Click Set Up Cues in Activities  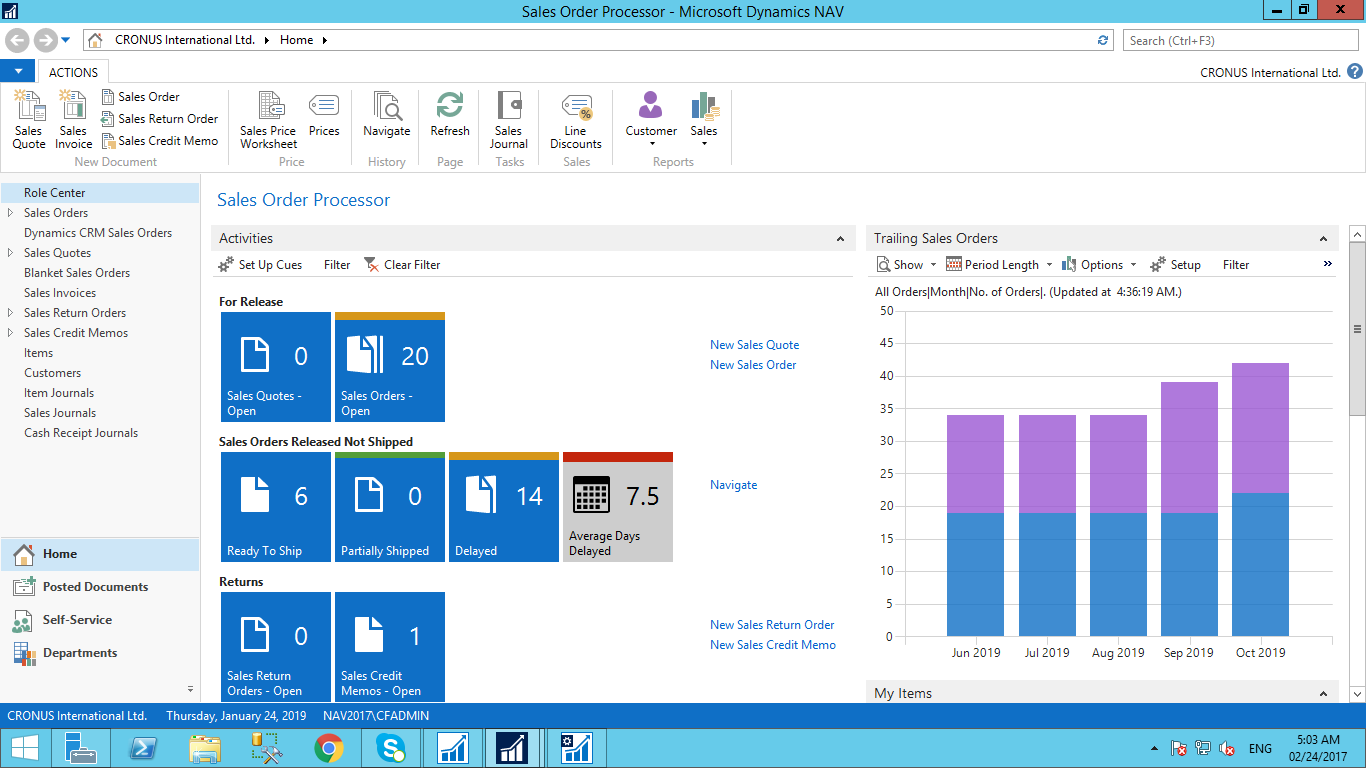tap(260, 265)
